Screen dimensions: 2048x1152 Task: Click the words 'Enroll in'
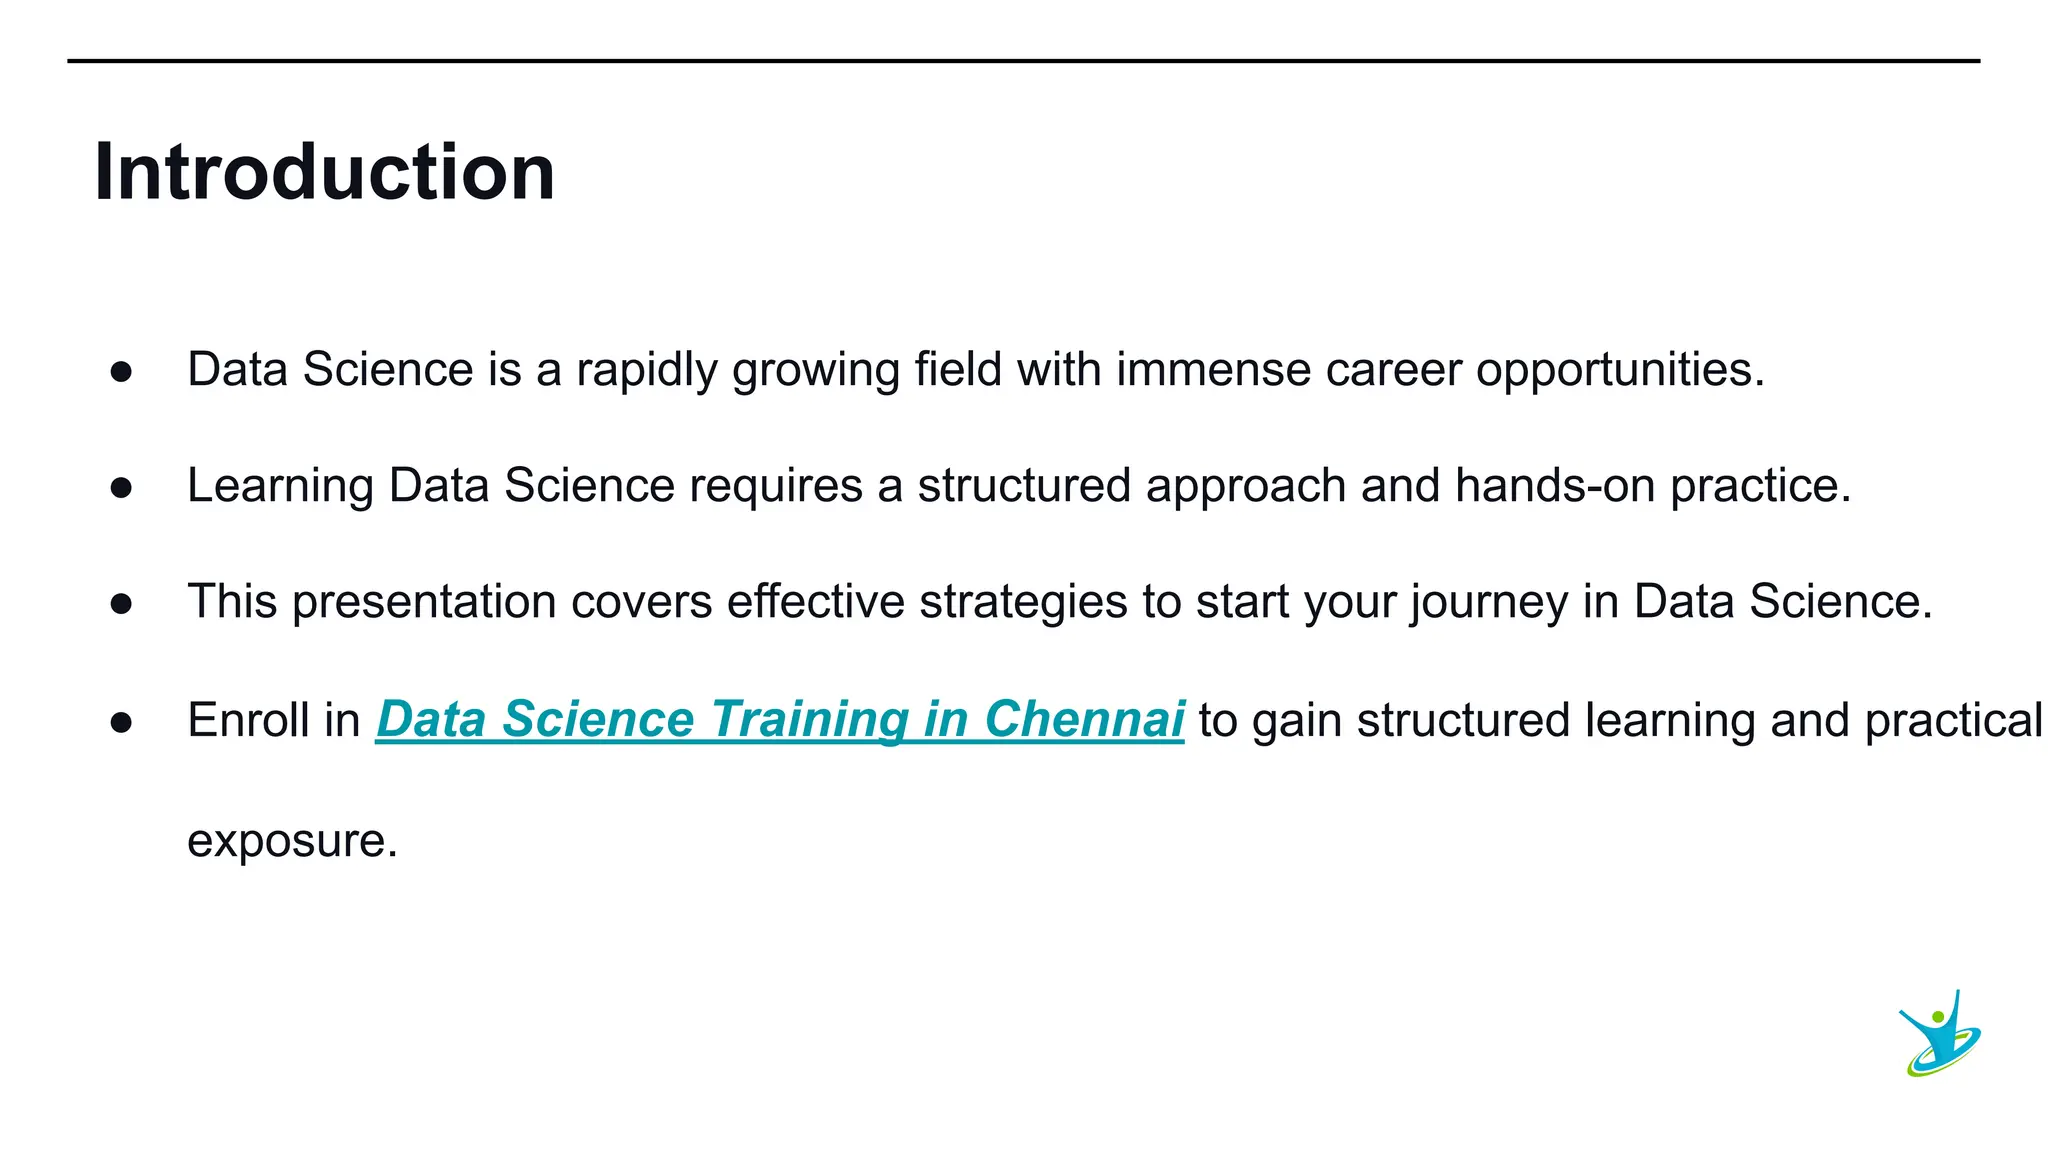274,720
